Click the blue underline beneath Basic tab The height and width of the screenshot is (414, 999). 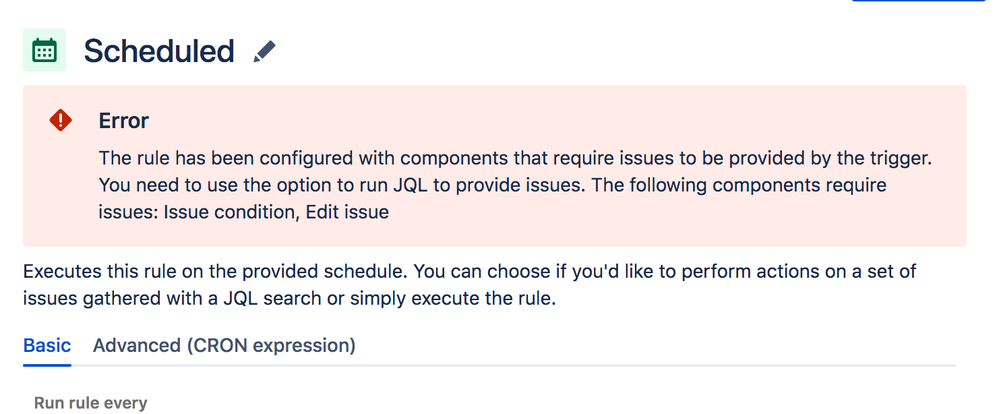47,364
